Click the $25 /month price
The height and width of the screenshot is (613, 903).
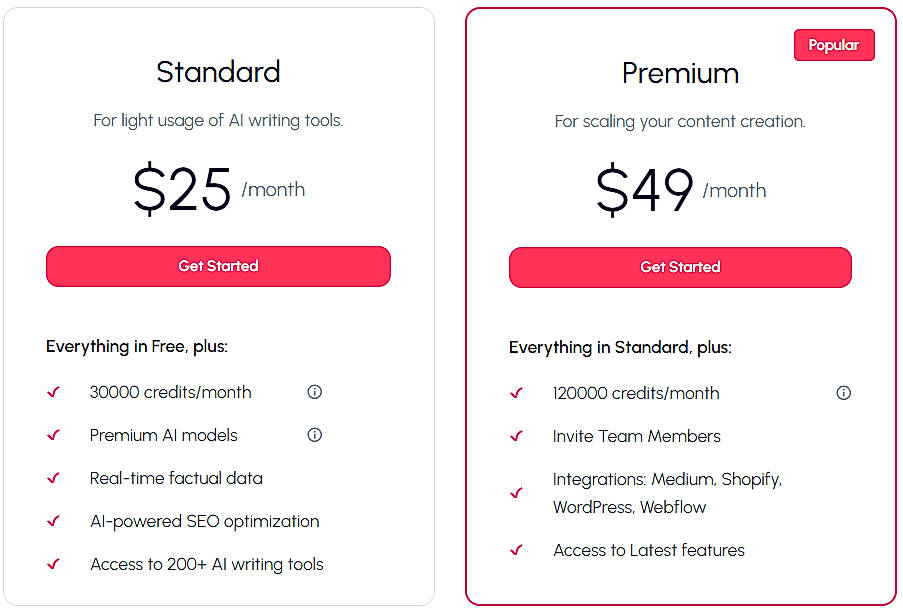pos(218,189)
